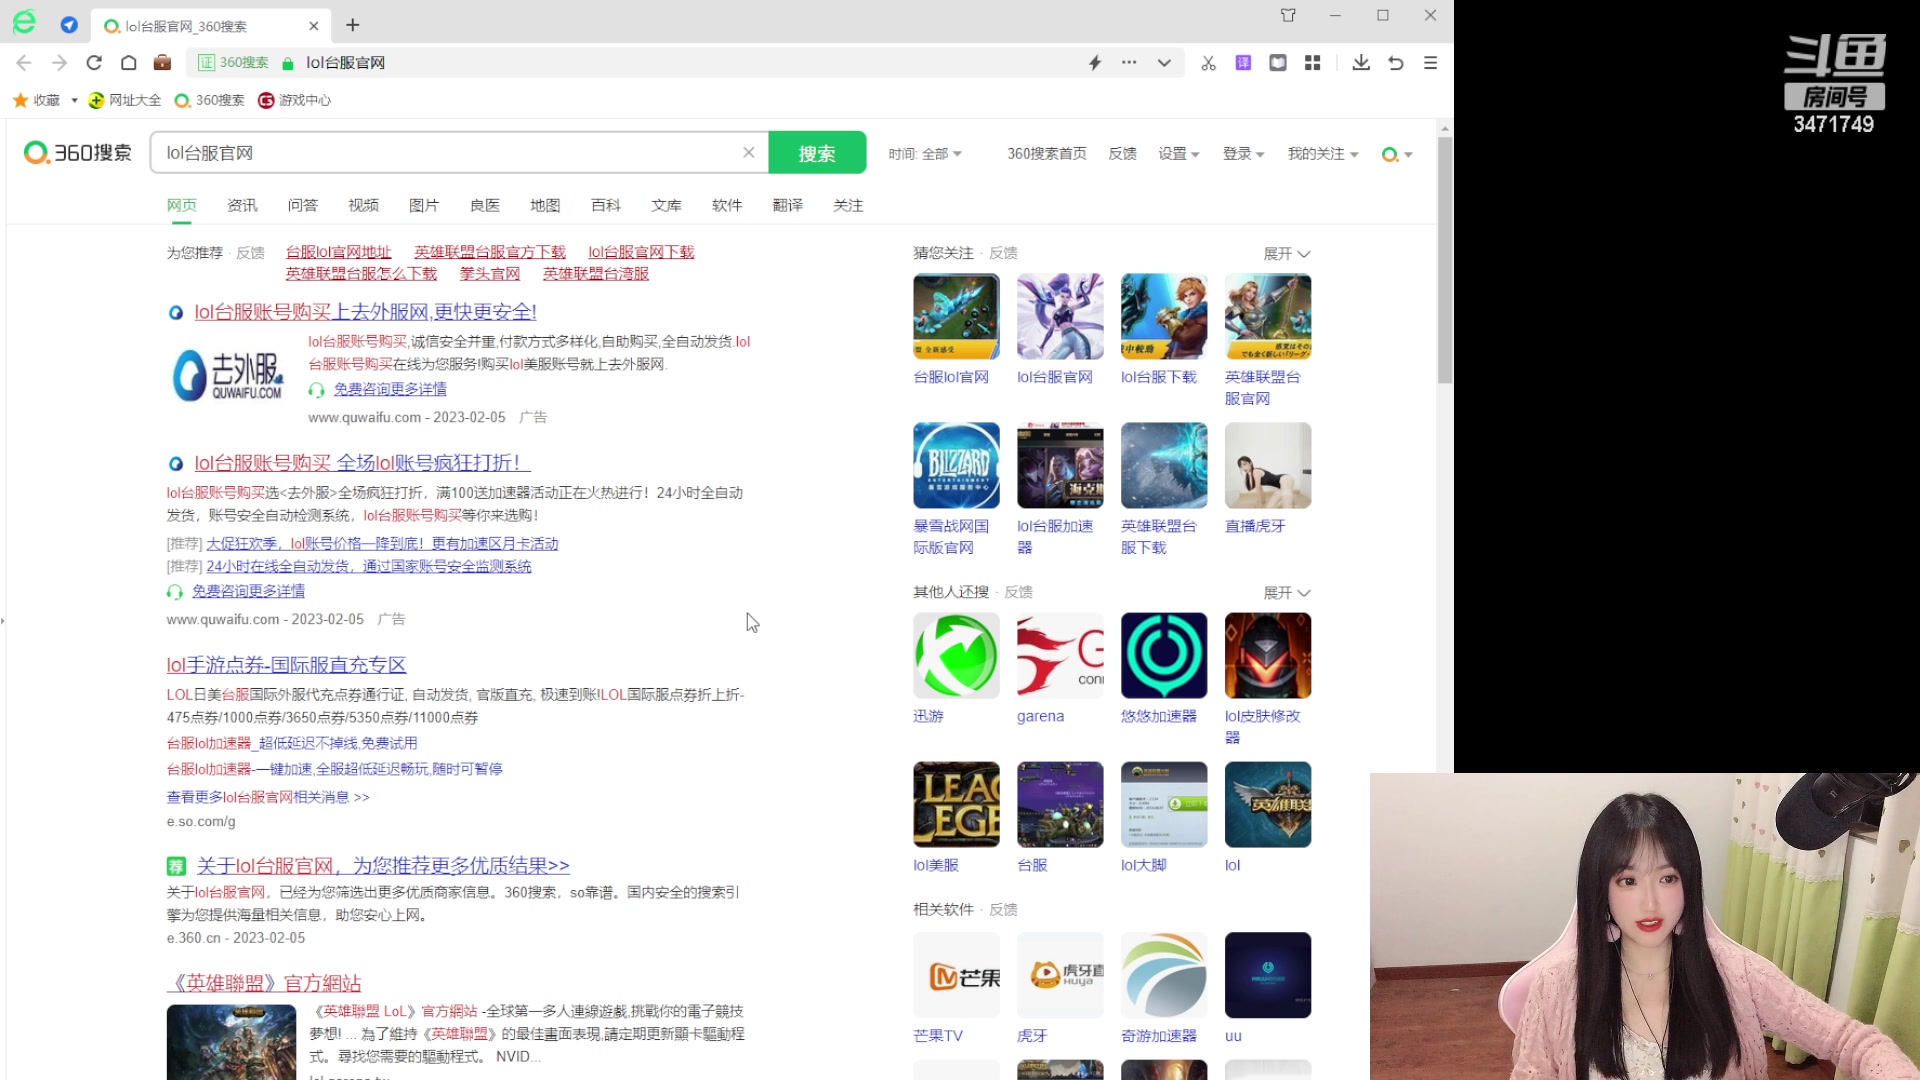
Task: Open the 我的关注 dropdown
Action: pos(1322,154)
